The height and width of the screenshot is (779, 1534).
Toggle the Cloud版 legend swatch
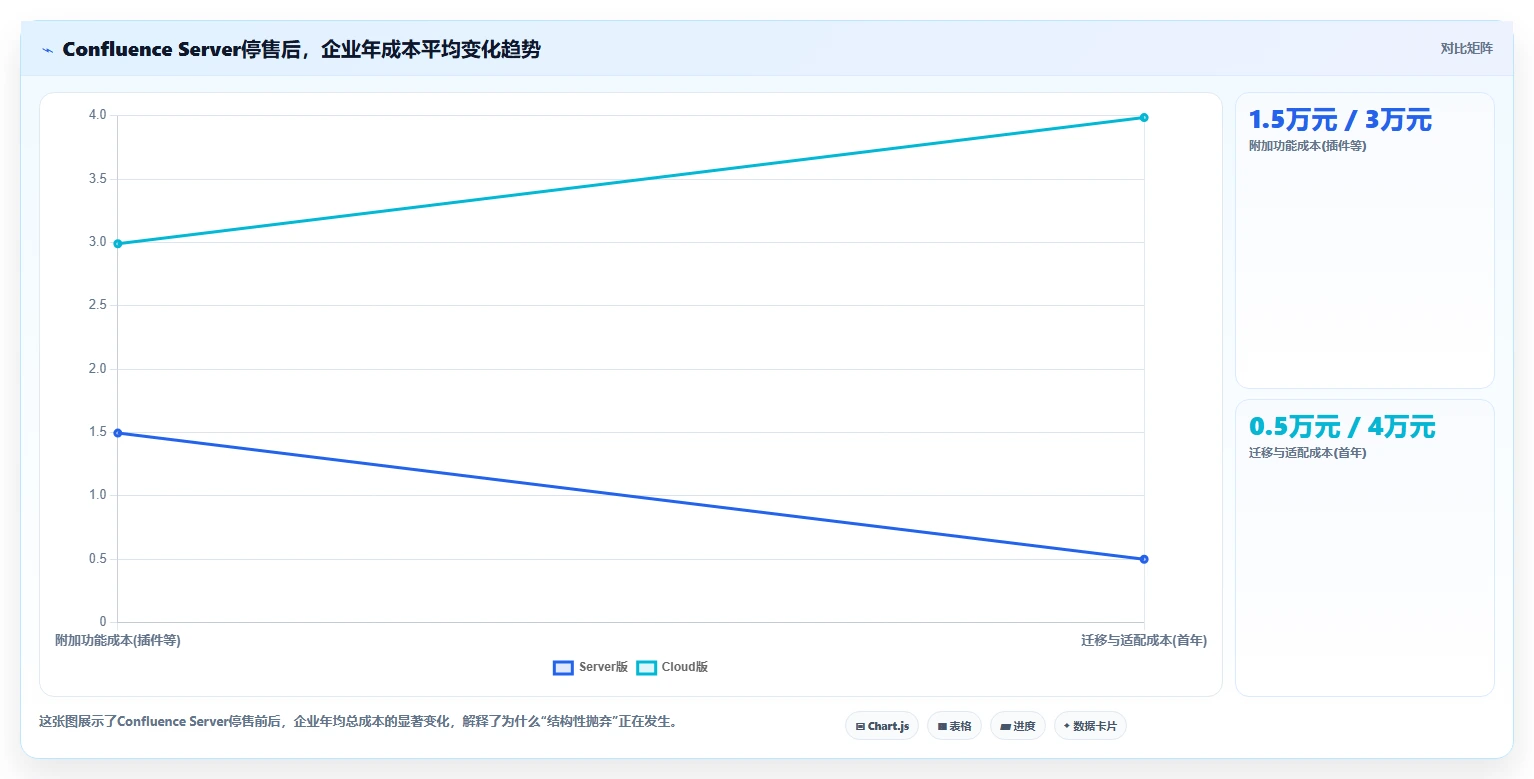click(646, 667)
